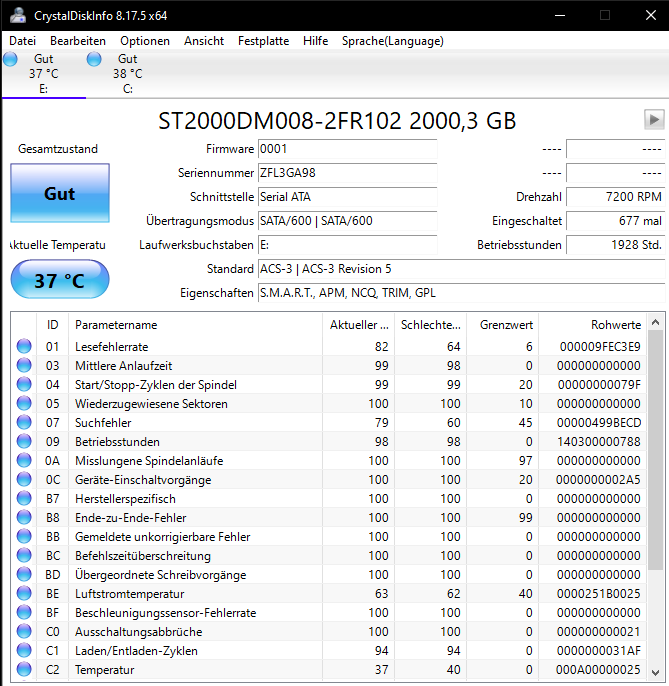The image size is (669, 686).
Task: Click the CrystalDiskInfo app icon in title bar
Action: pyautogui.click(x=18, y=15)
